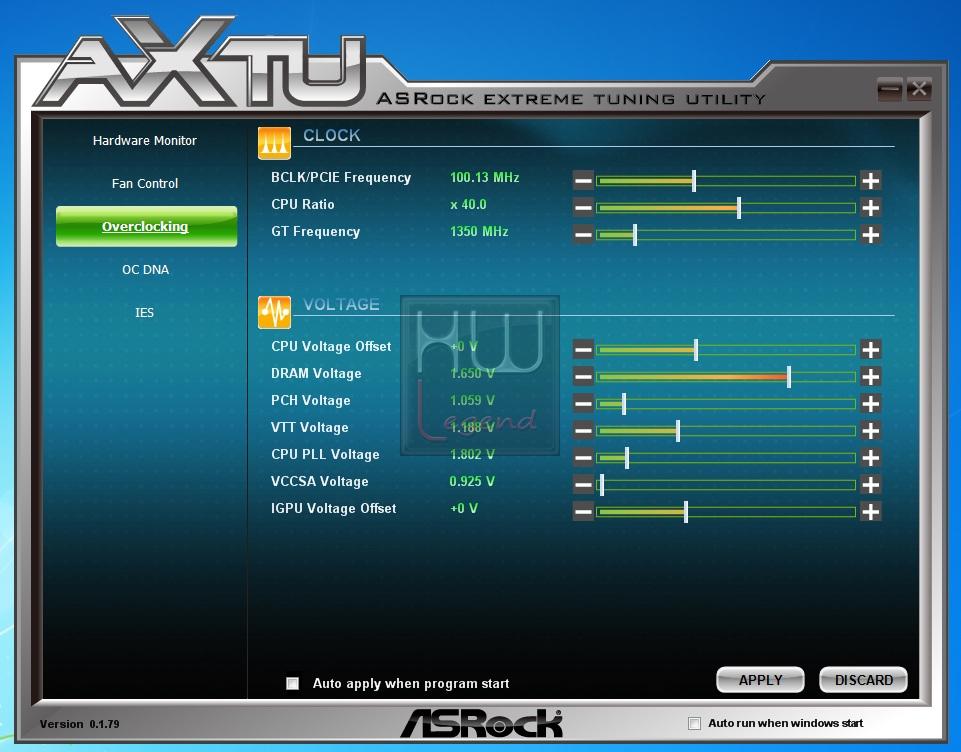Screen dimensions: 961x752
Task: Increase CPU Voltage Offset plus button
Action: (x=870, y=350)
